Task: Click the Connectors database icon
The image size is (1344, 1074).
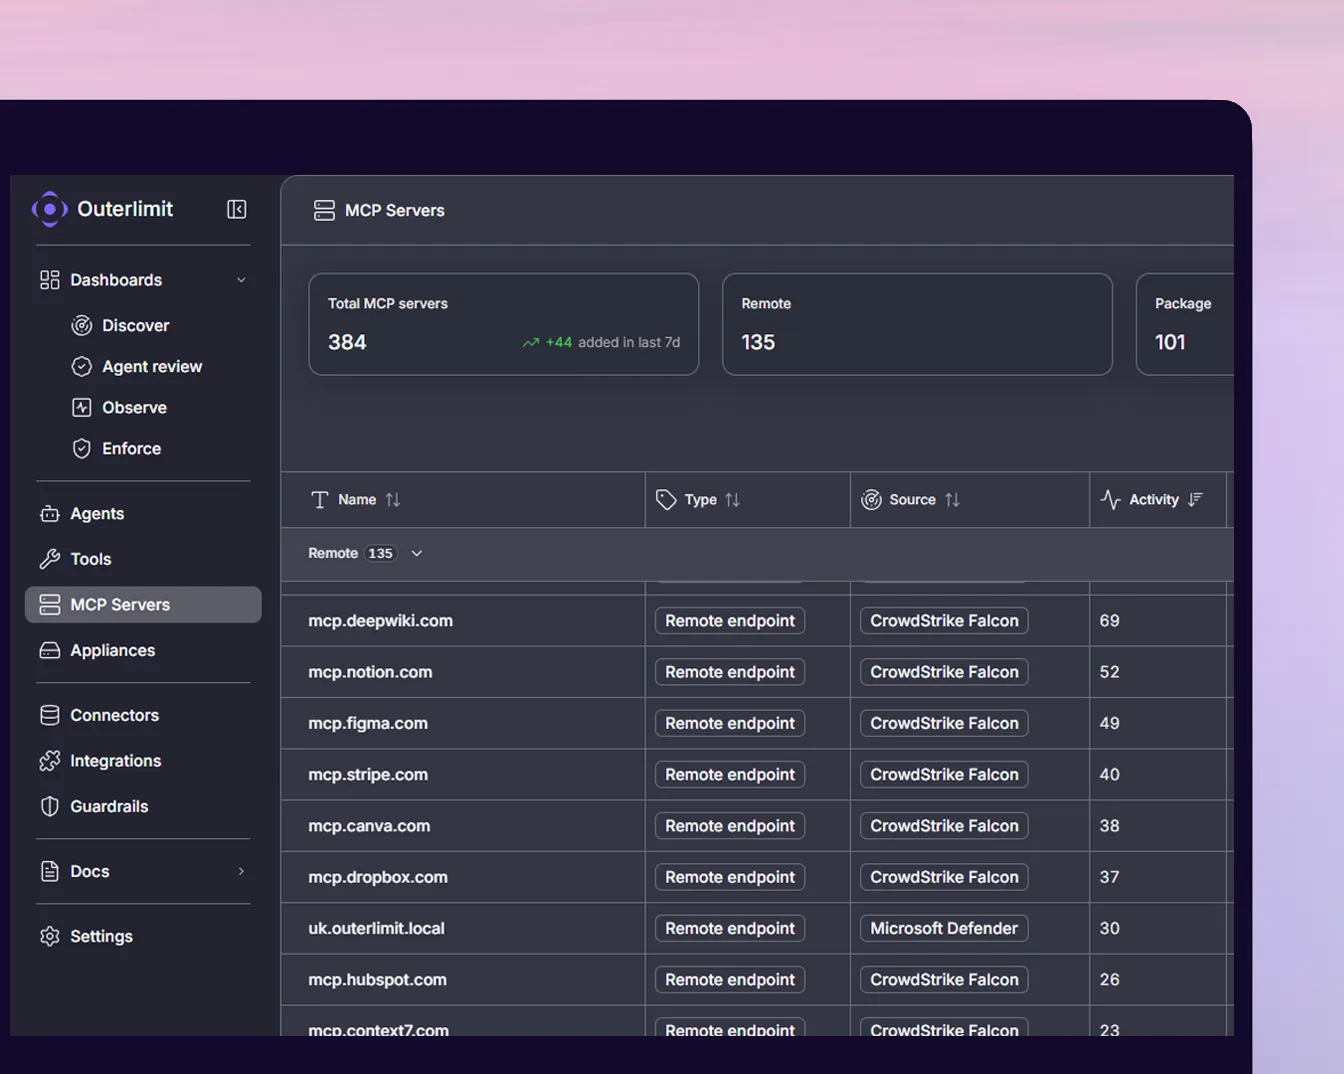Action: pos(50,715)
